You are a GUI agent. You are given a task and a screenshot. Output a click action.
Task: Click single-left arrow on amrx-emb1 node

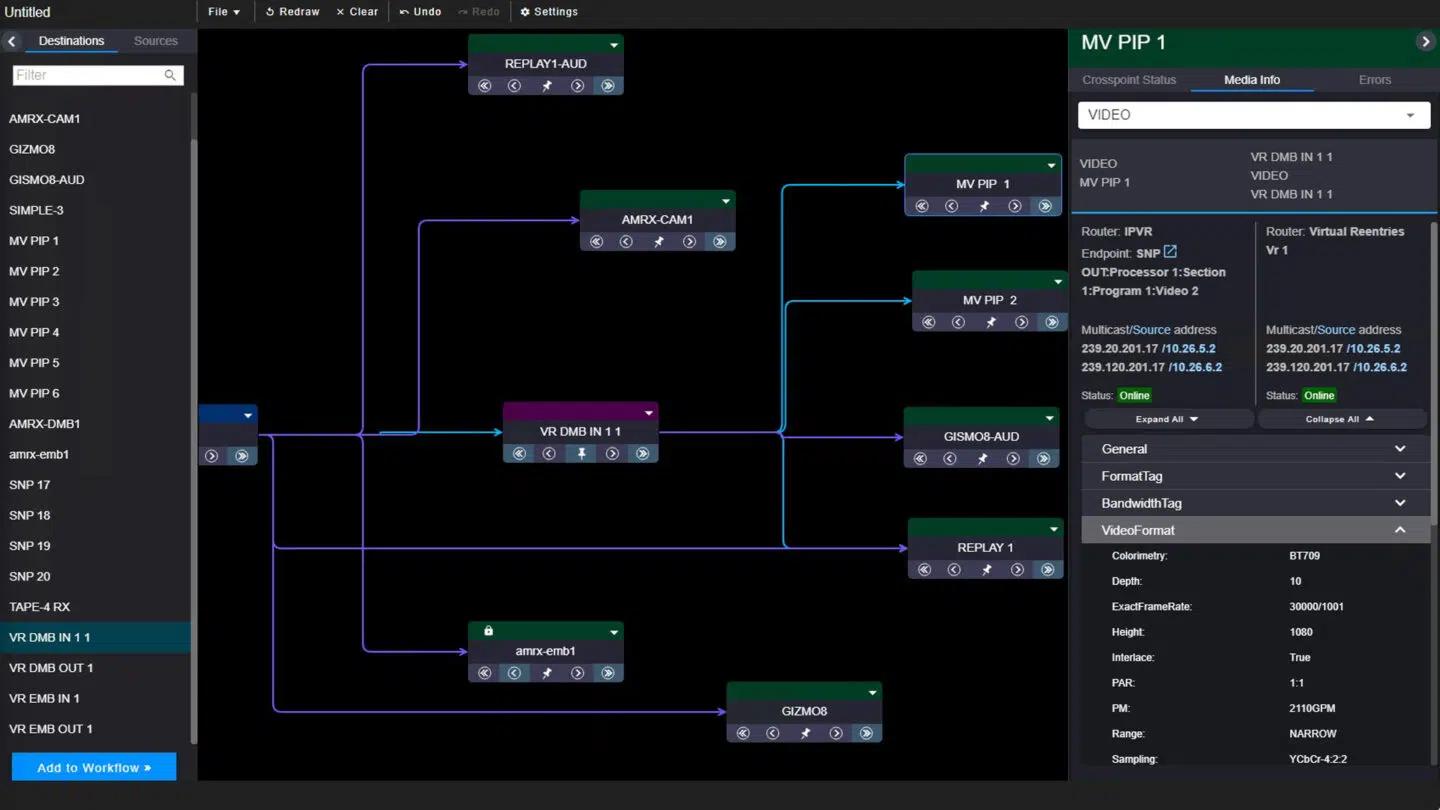[514, 673]
